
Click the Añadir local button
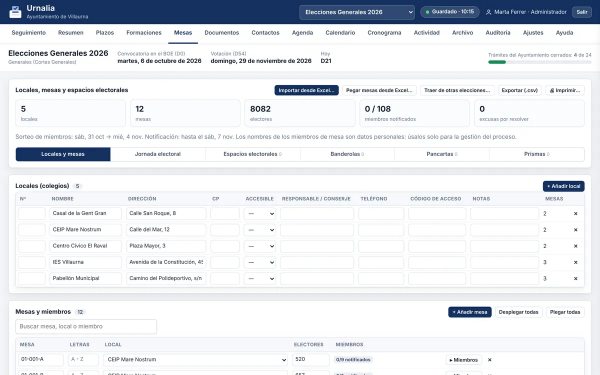pyautogui.click(x=563, y=186)
